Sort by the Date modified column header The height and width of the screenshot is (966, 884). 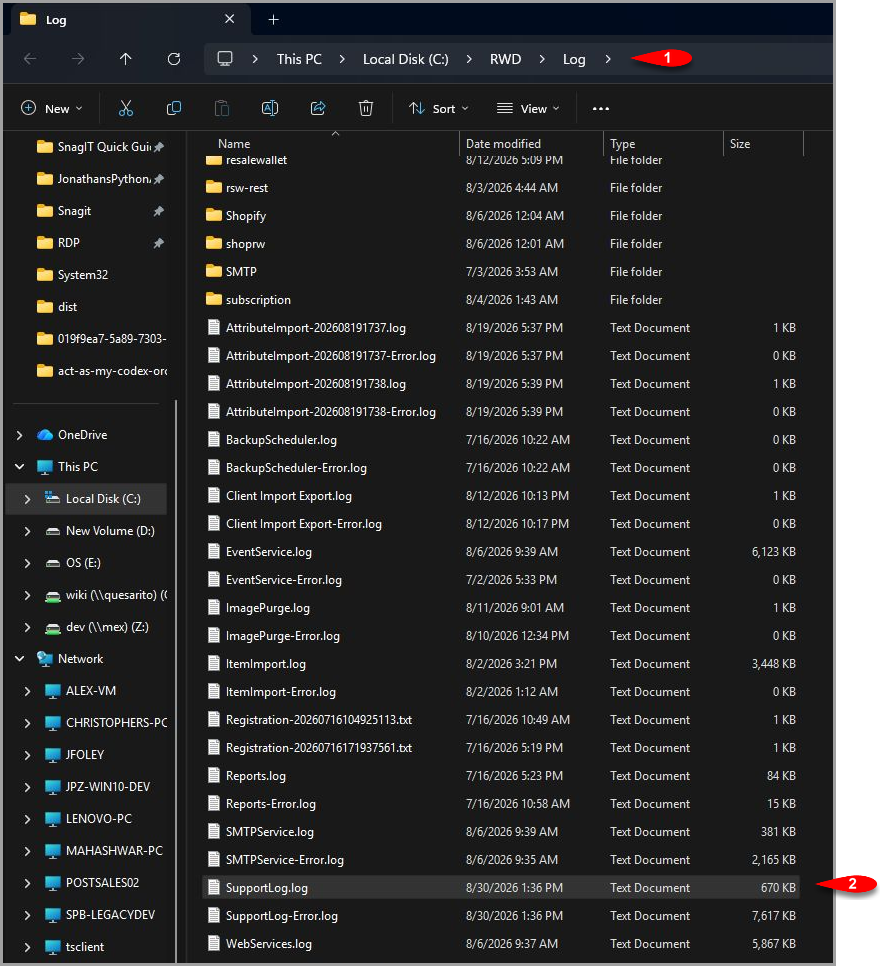[x=503, y=144]
